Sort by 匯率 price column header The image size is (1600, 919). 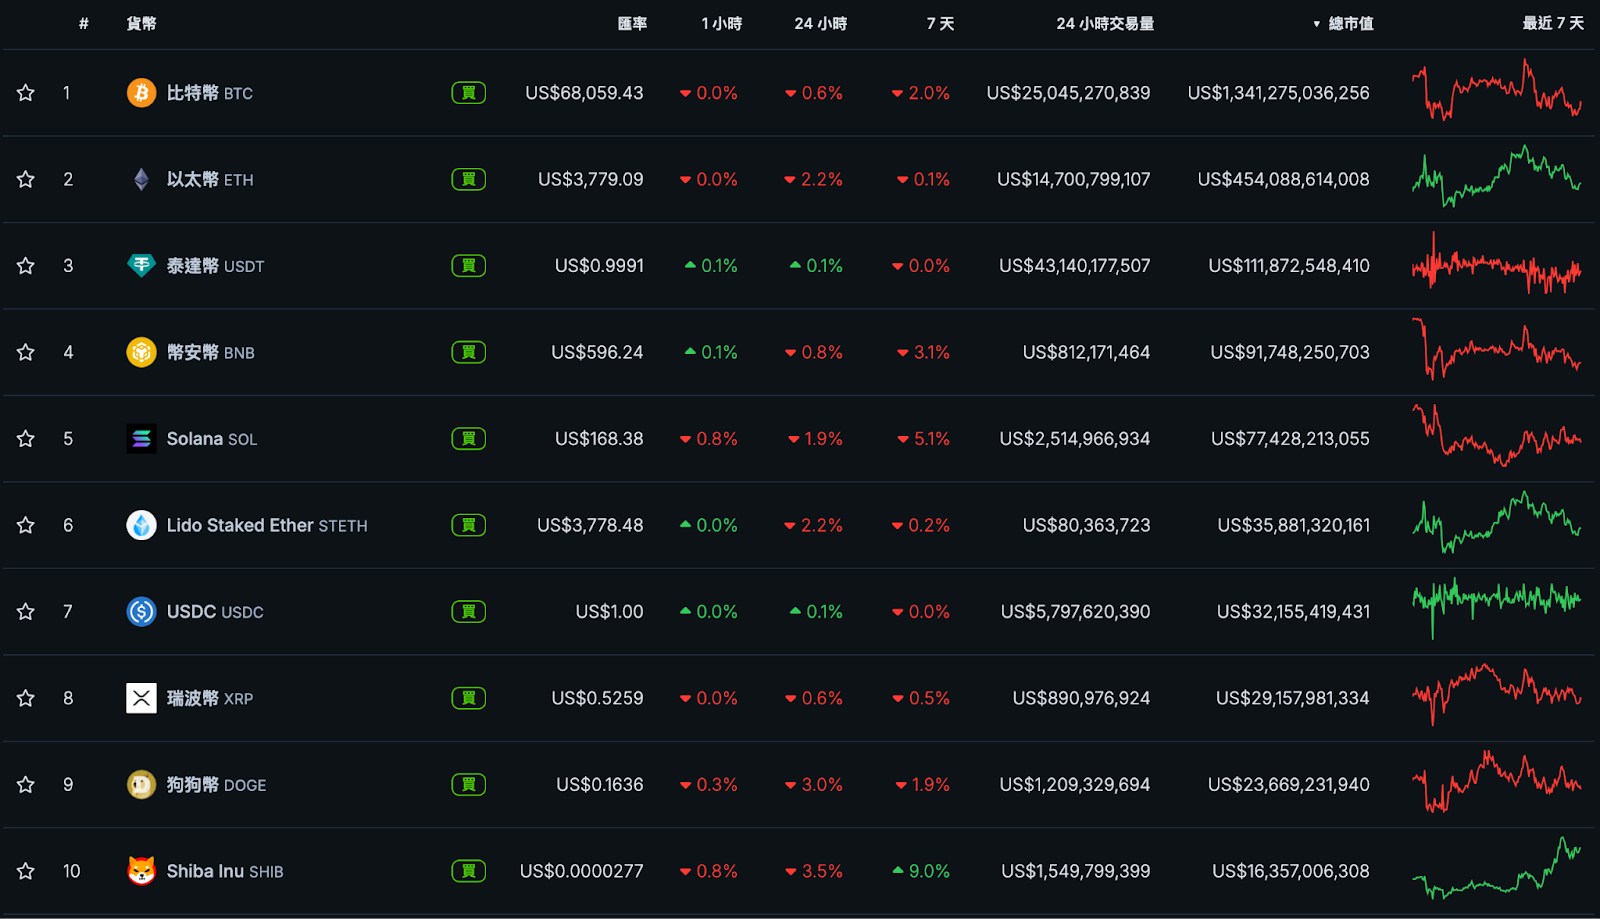[632, 24]
